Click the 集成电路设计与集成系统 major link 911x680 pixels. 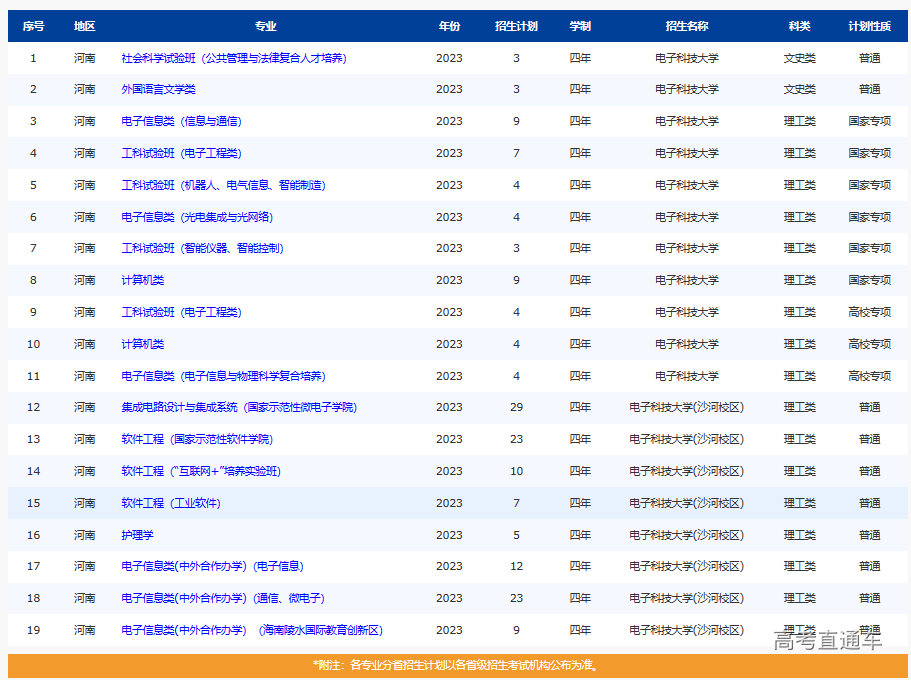[238, 407]
